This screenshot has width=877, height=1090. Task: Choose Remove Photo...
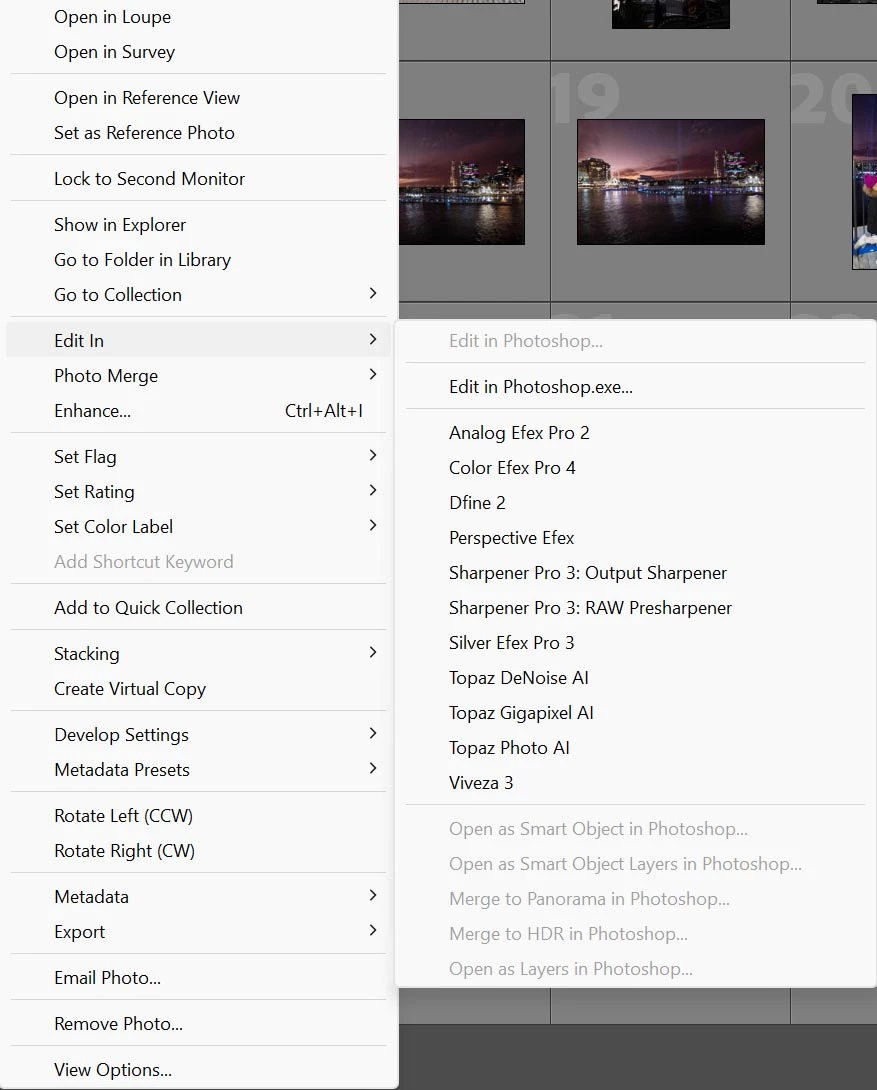click(198, 1023)
